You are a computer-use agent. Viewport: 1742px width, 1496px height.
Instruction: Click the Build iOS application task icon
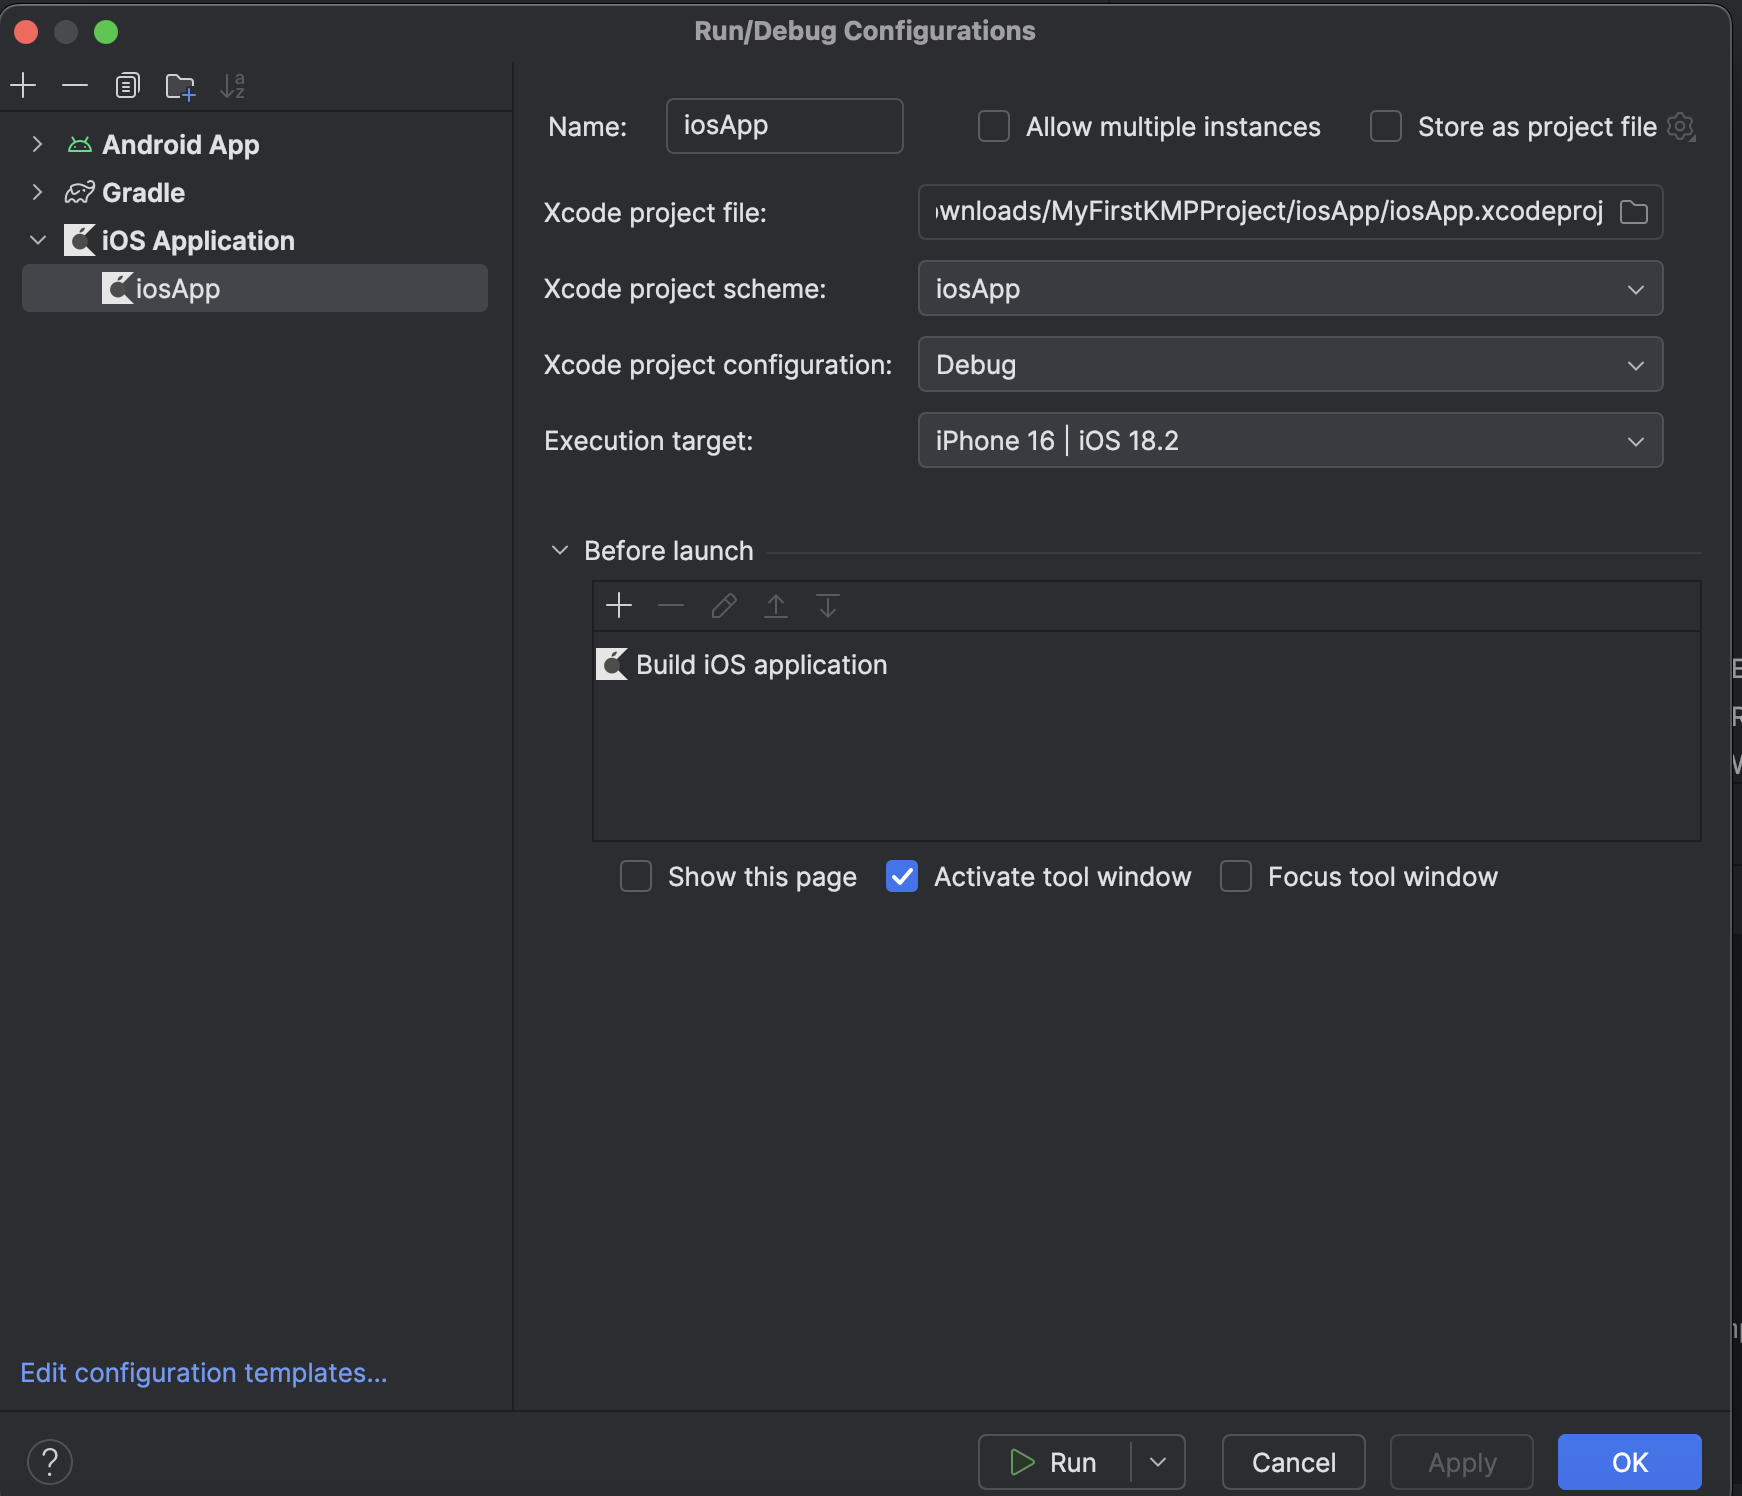(612, 665)
